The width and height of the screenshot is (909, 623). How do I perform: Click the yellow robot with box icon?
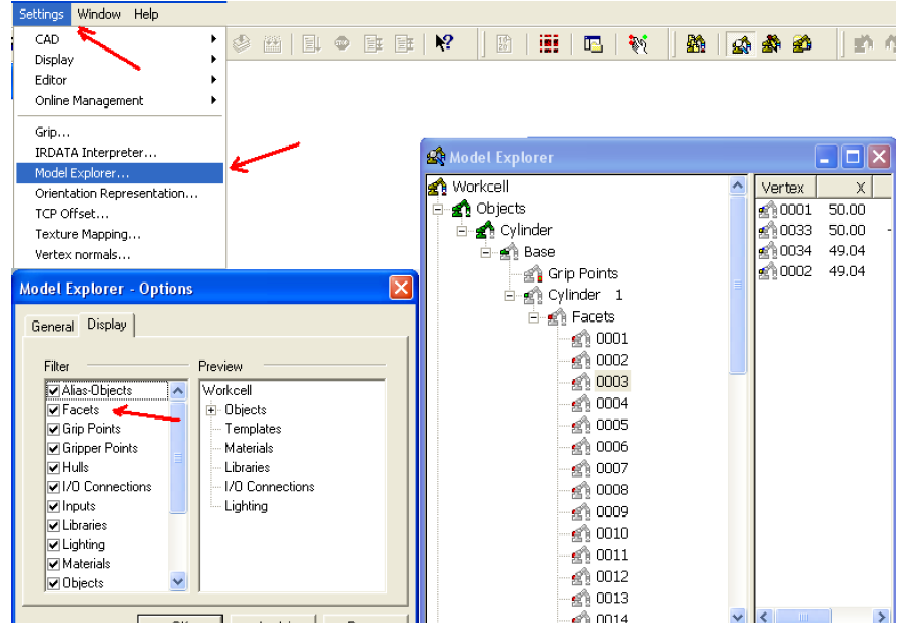pyautogui.click(x=802, y=43)
